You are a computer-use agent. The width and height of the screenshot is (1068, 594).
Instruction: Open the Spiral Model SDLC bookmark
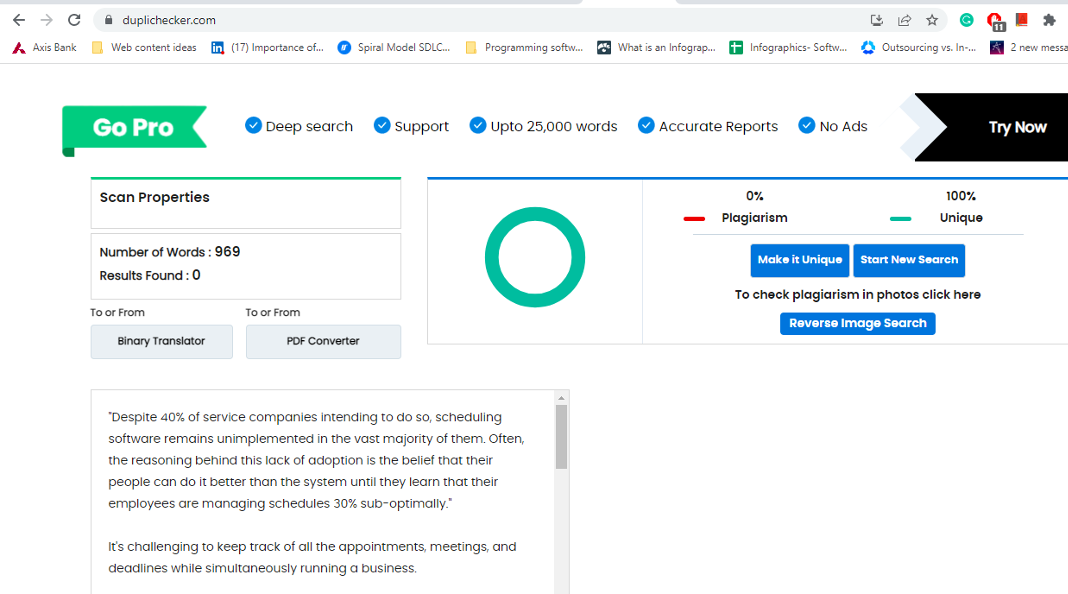394,47
